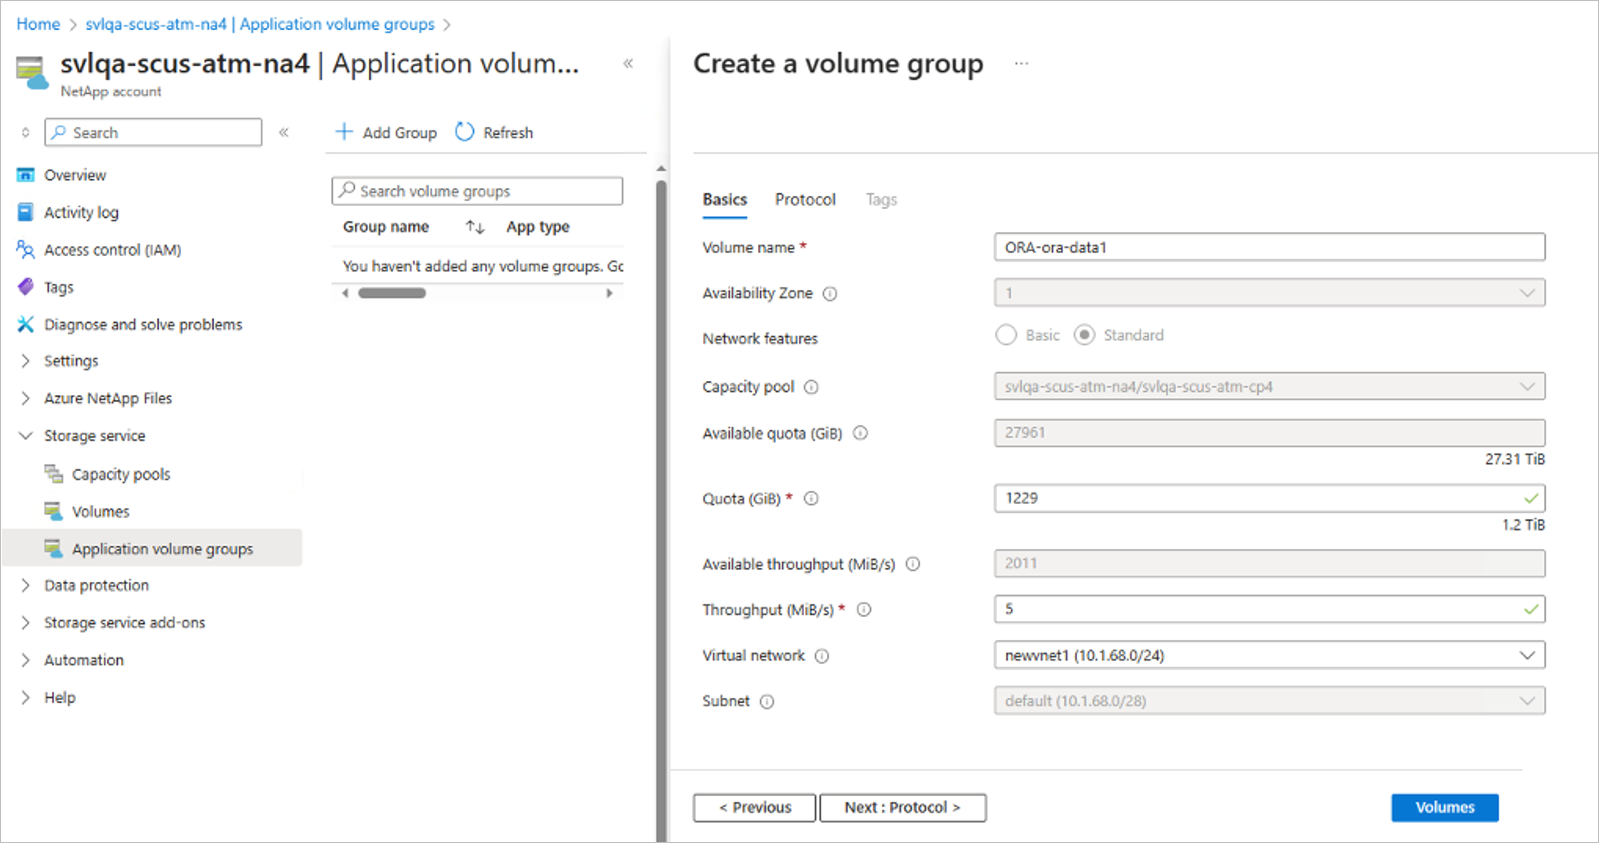The image size is (1599, 843).
Task: Click the Previous button
Action: (755, 807)
